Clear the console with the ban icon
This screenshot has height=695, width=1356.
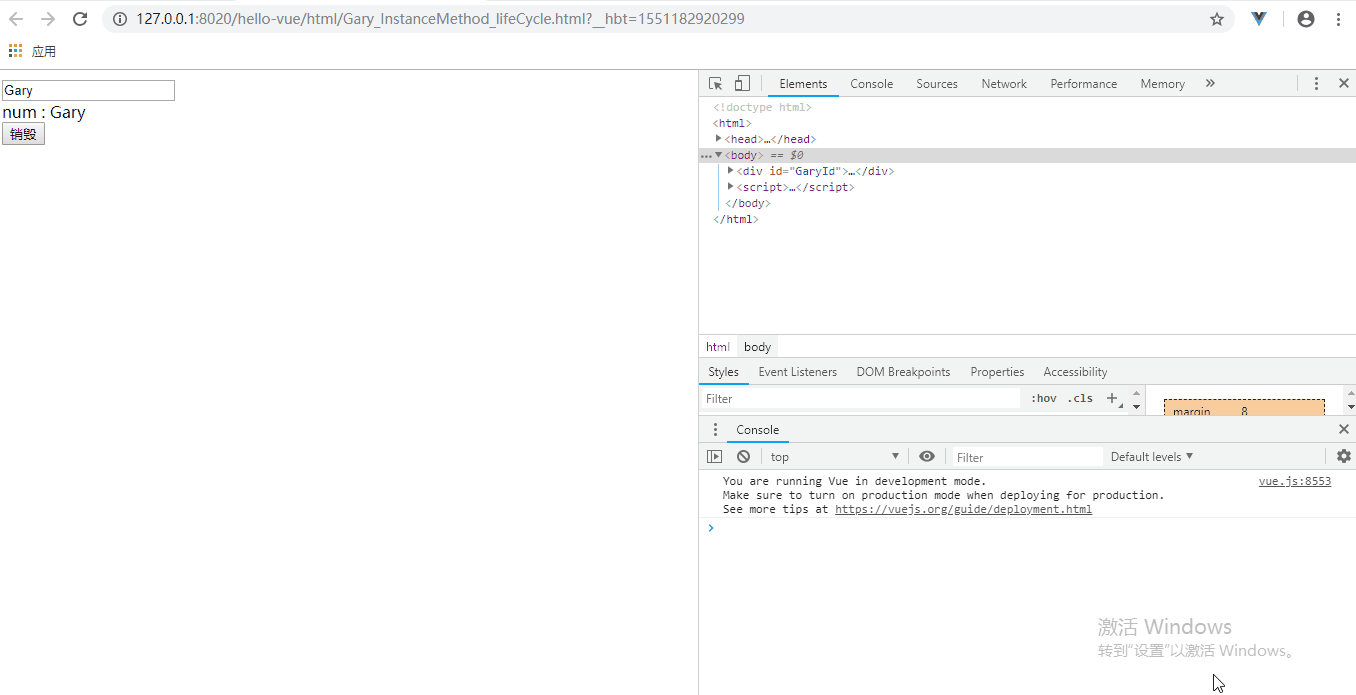point(743,456)
